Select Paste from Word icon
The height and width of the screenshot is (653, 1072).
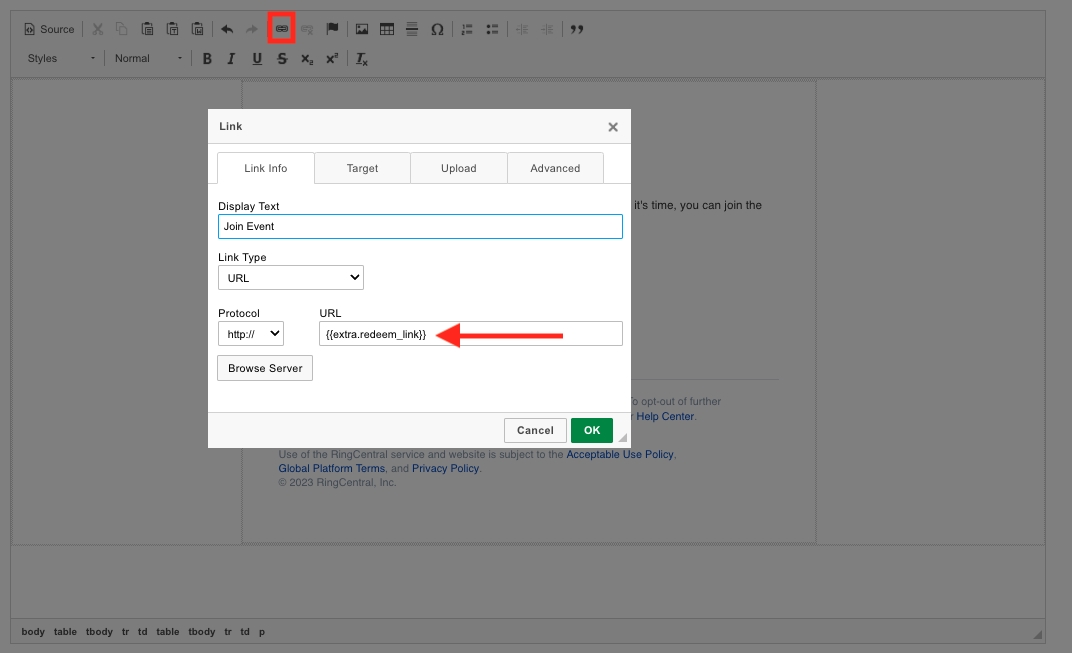point(198,29)
